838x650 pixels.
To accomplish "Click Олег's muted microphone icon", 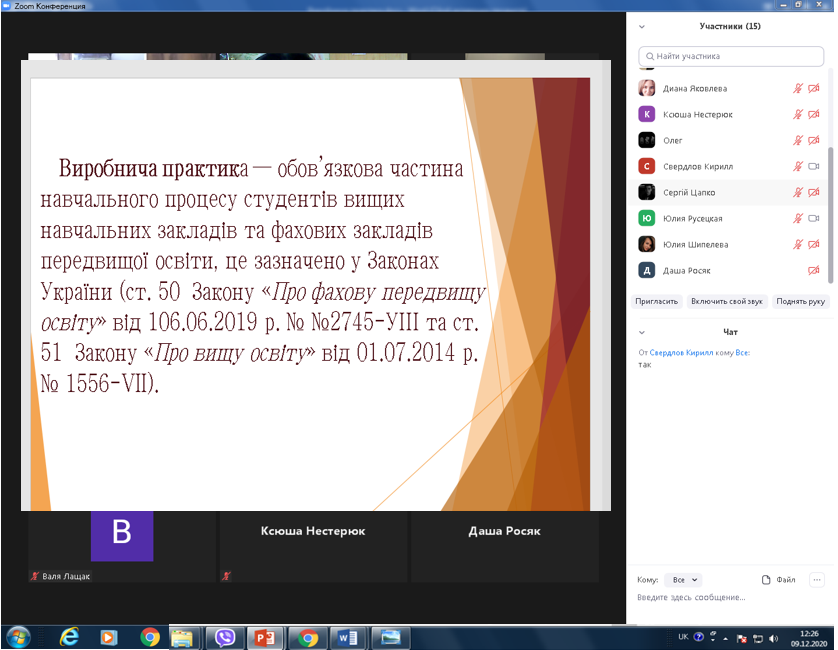I will [798, 140].
